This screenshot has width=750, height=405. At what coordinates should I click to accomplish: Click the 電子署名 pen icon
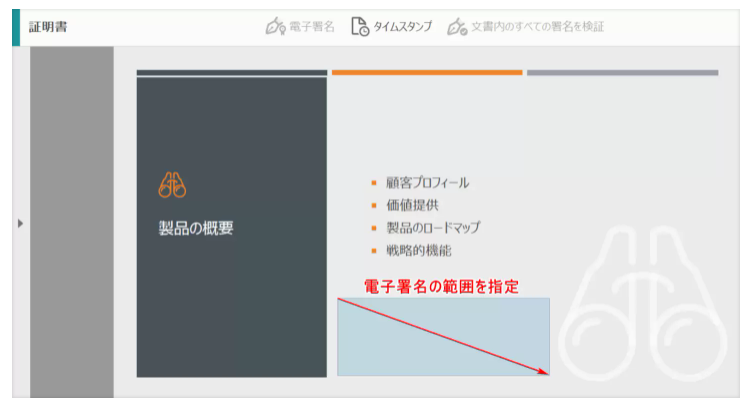click(275, 27)
